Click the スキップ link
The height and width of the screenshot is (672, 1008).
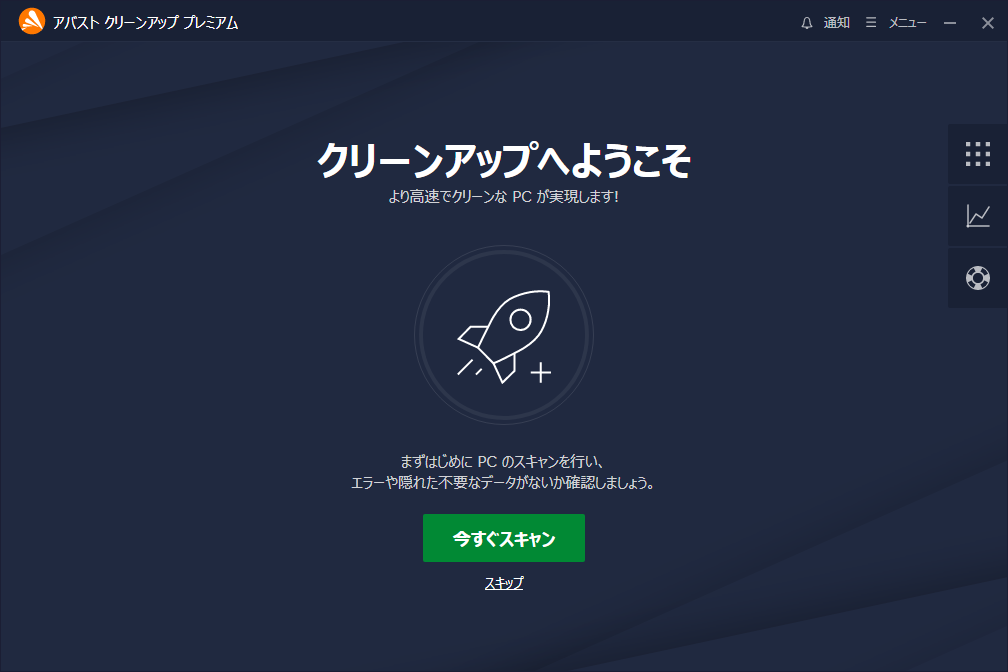click(503, 583)
